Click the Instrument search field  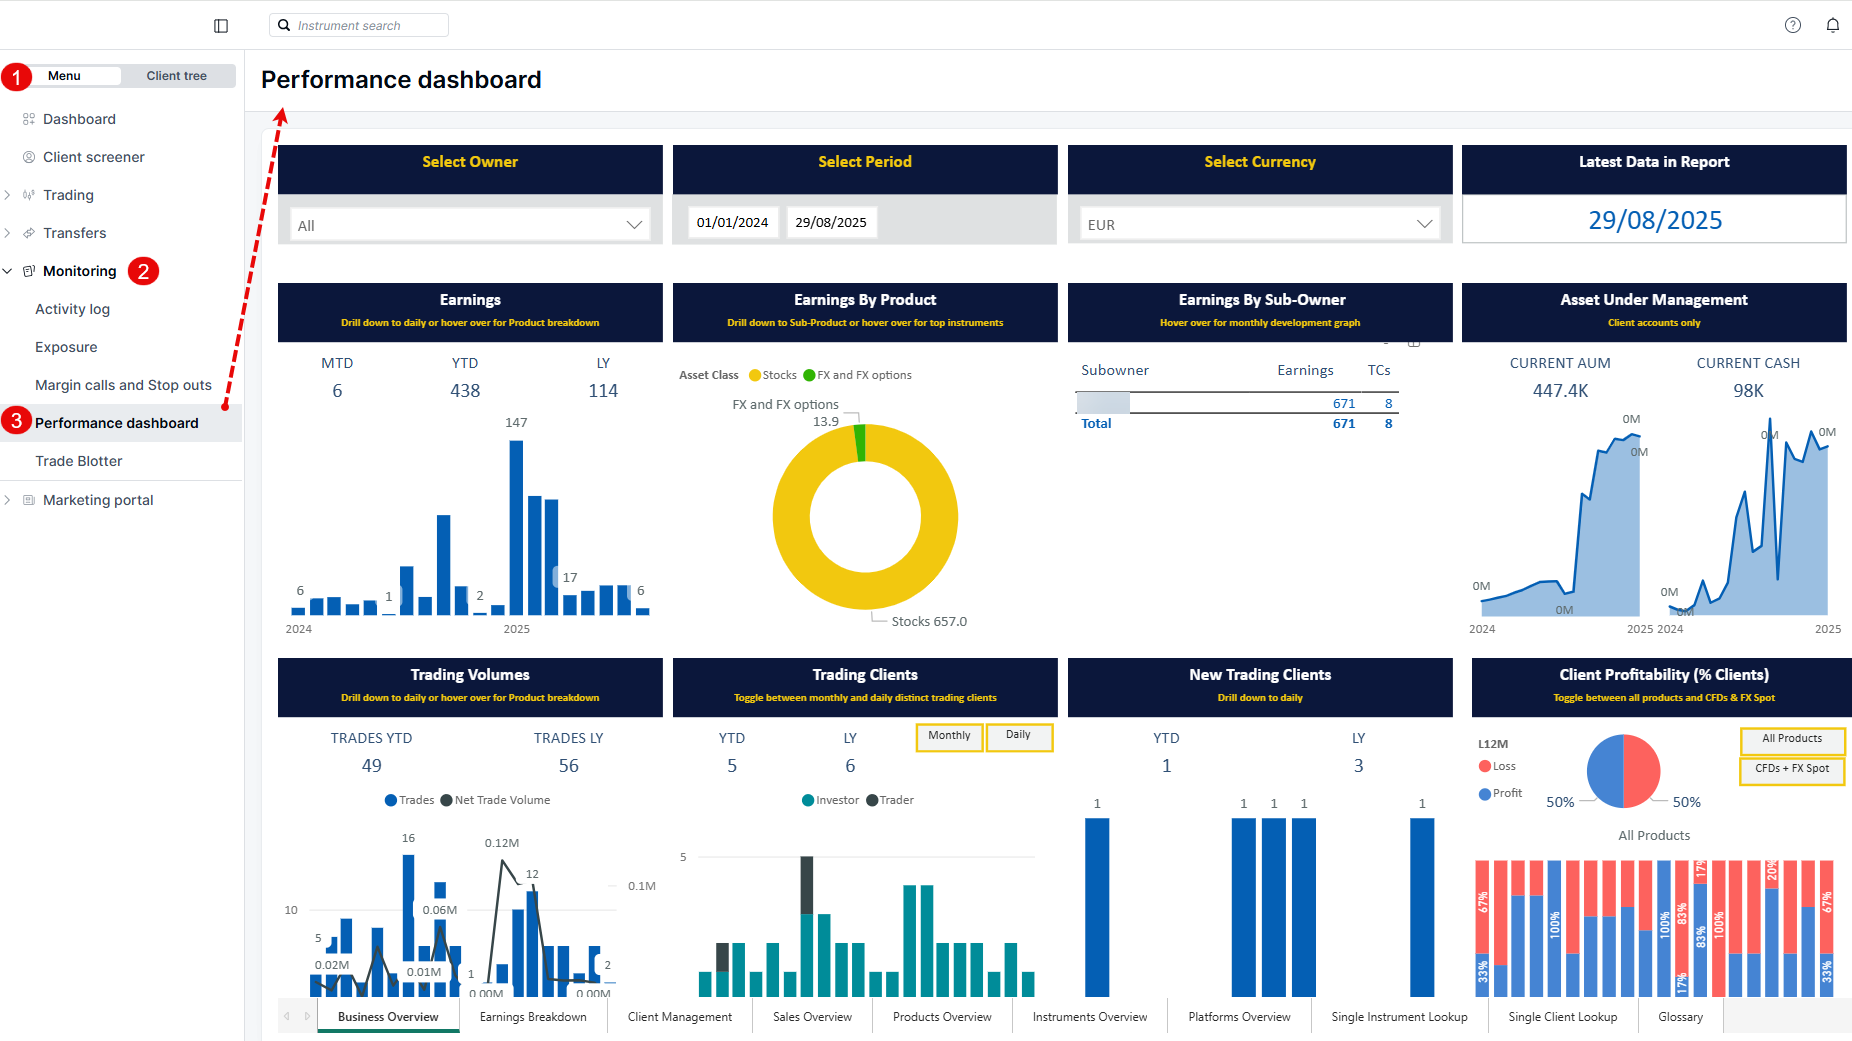coord(359,25)
